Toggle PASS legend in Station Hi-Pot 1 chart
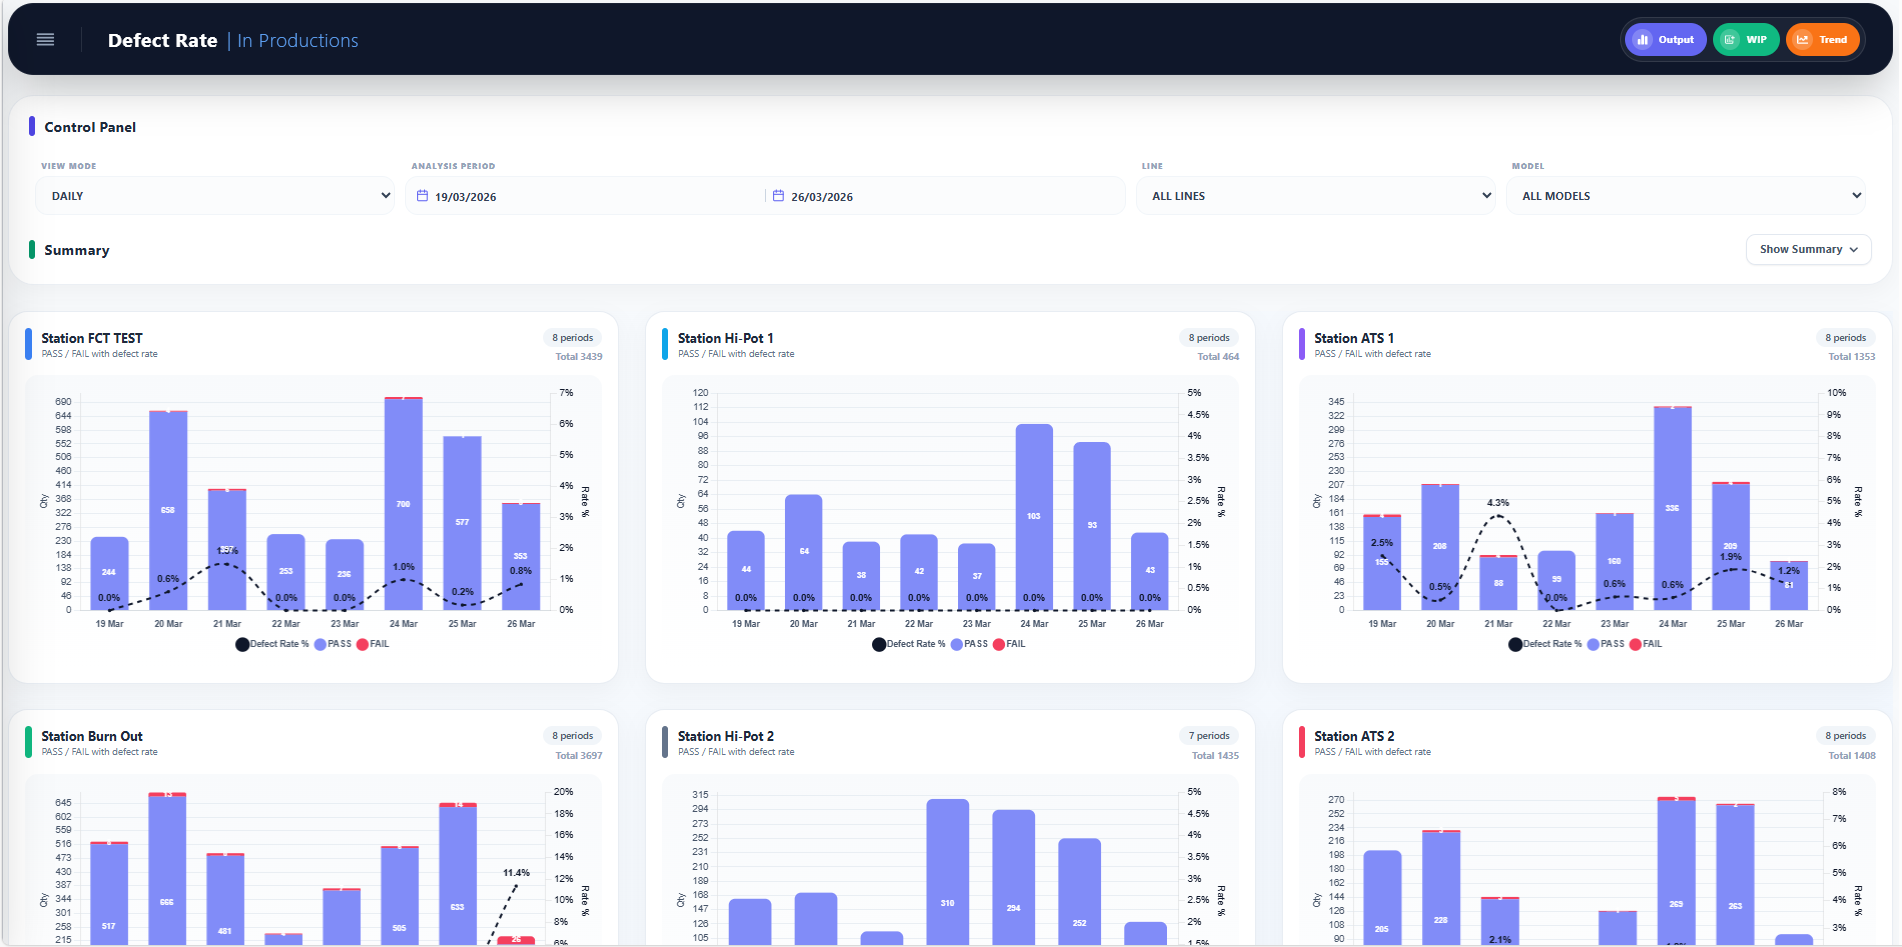 click(969, 644)
